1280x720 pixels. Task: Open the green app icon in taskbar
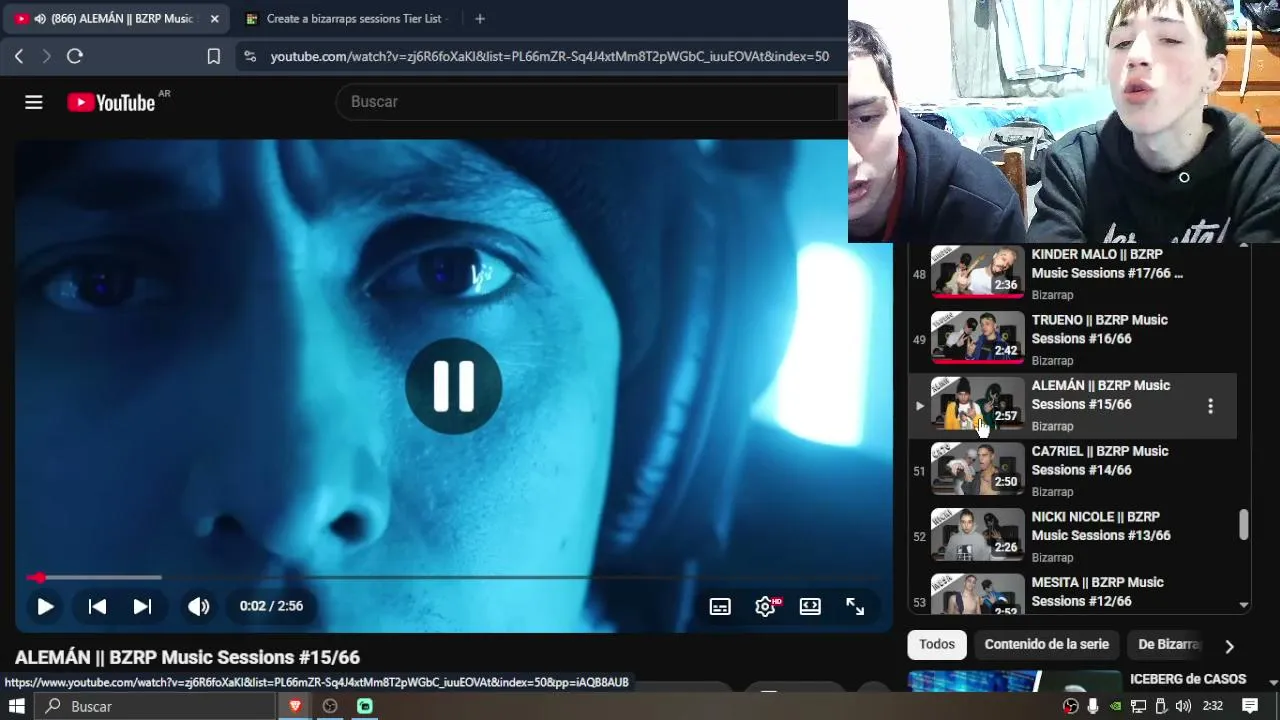pos(365,706)
